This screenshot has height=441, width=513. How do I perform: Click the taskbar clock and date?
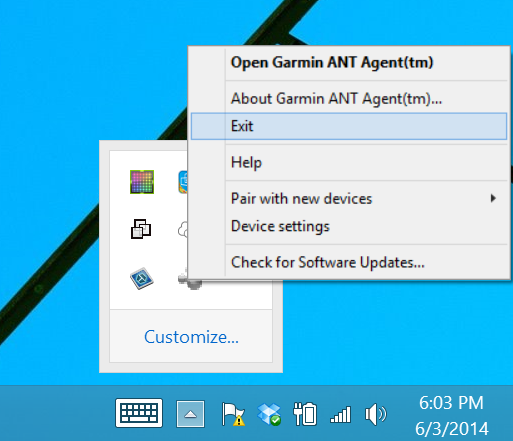coord(452,415)
